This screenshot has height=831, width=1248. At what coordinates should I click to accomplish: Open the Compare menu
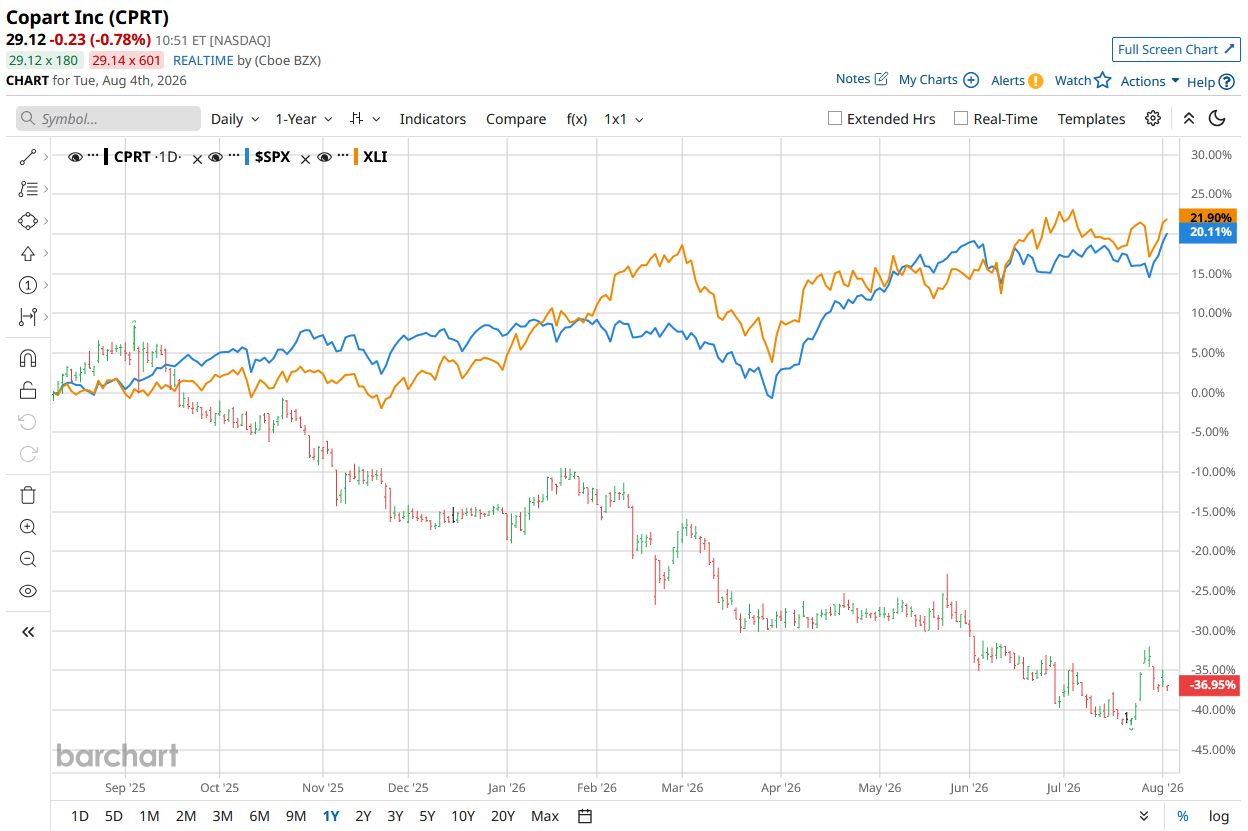pyautogui.click(x=516, y=119)
